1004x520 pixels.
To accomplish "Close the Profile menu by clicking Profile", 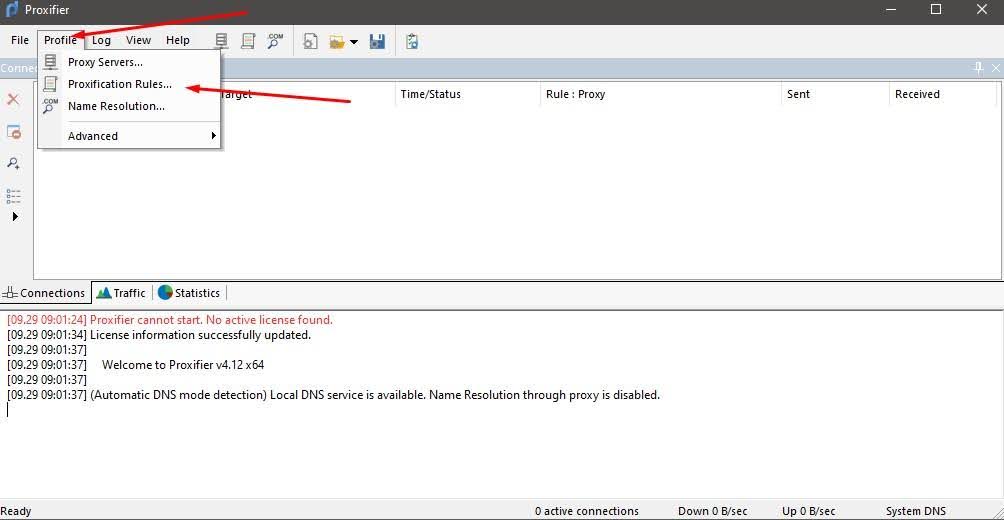I will coord(61,40).
